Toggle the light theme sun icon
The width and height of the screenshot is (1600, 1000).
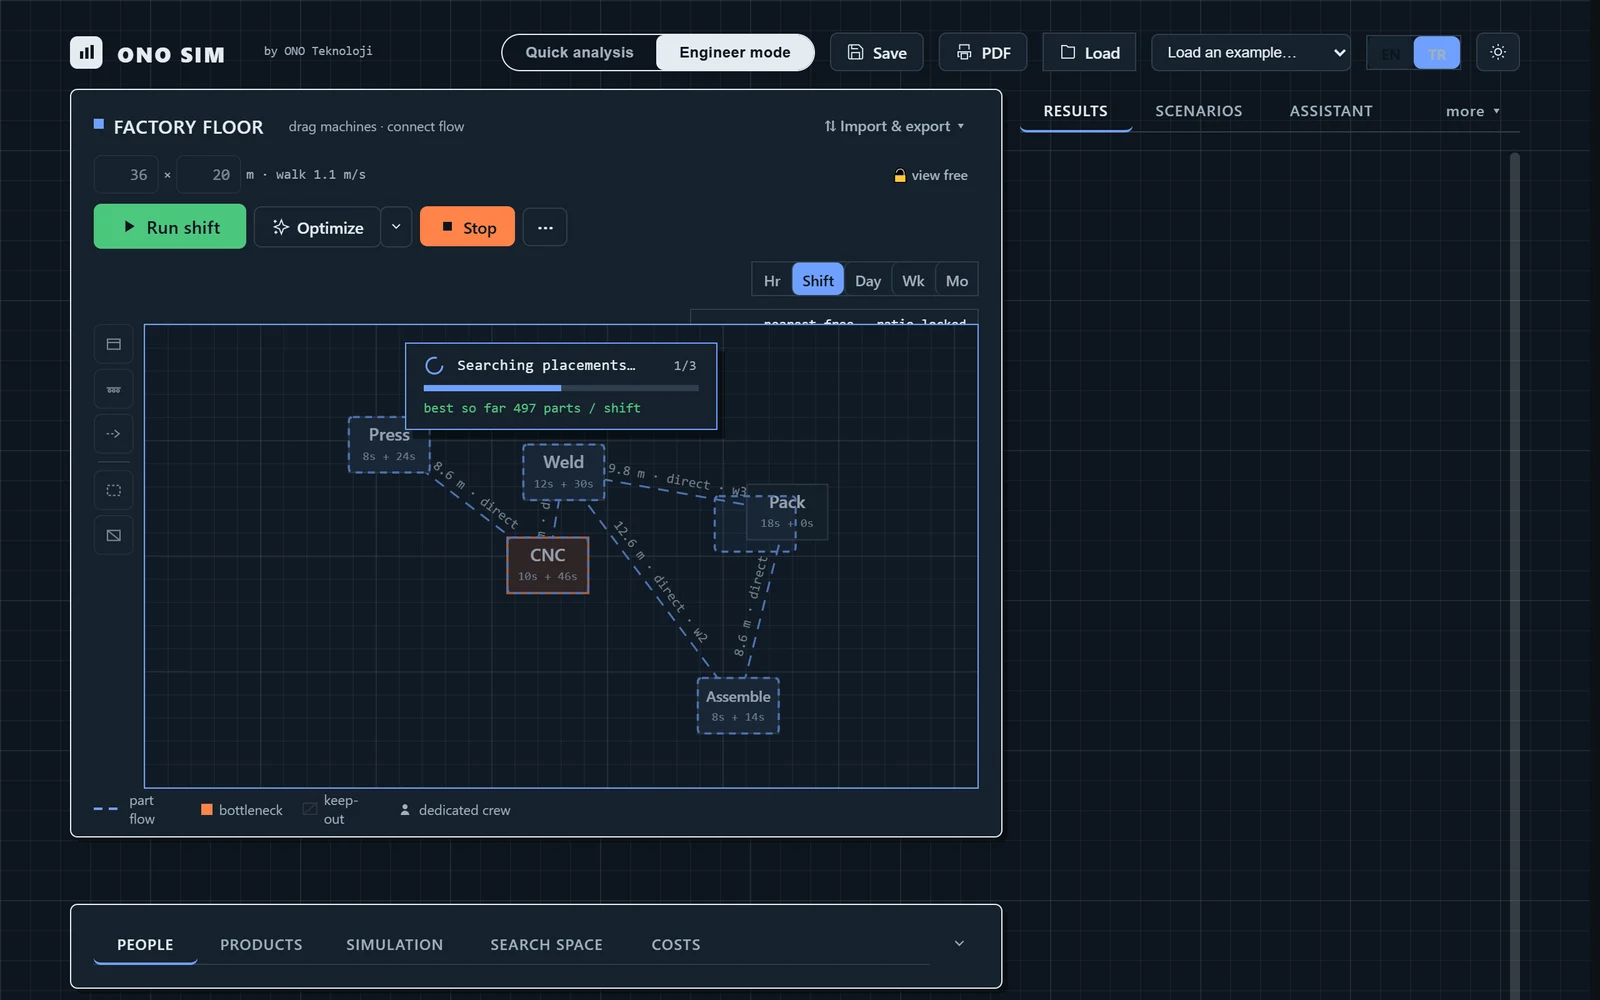1497,52
